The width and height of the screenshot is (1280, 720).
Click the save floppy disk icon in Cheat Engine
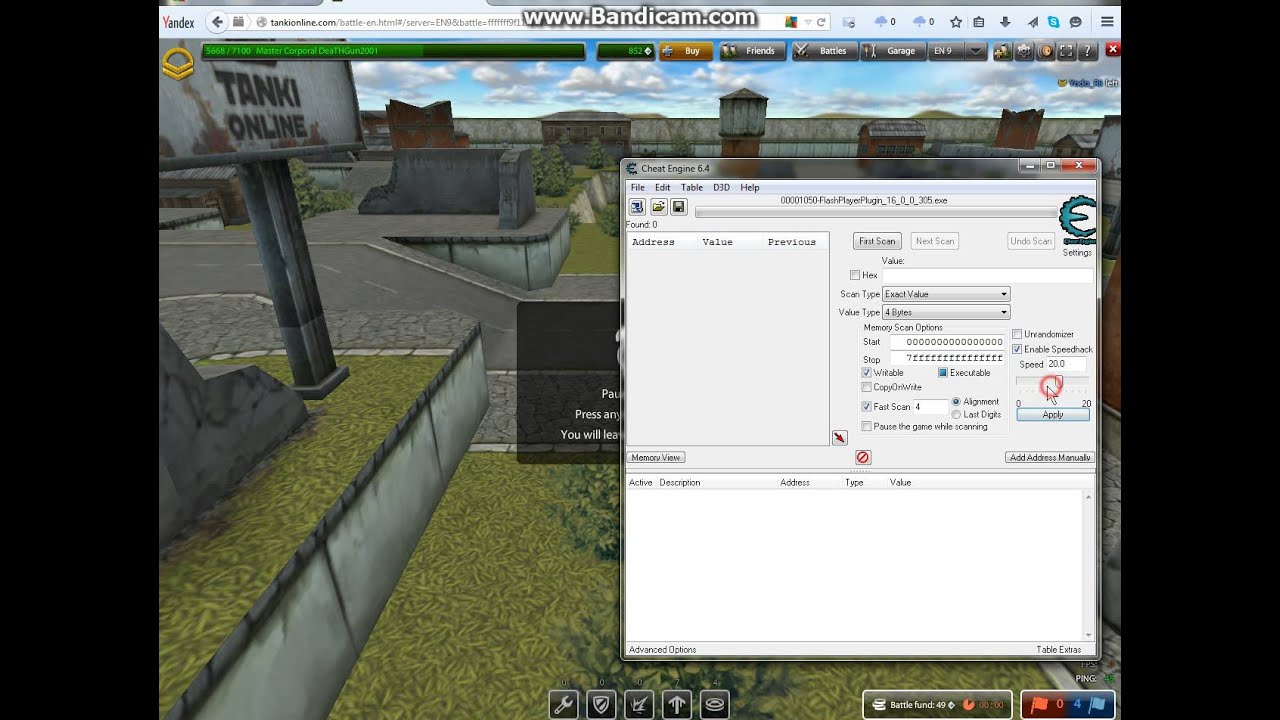tap(678, 207)
